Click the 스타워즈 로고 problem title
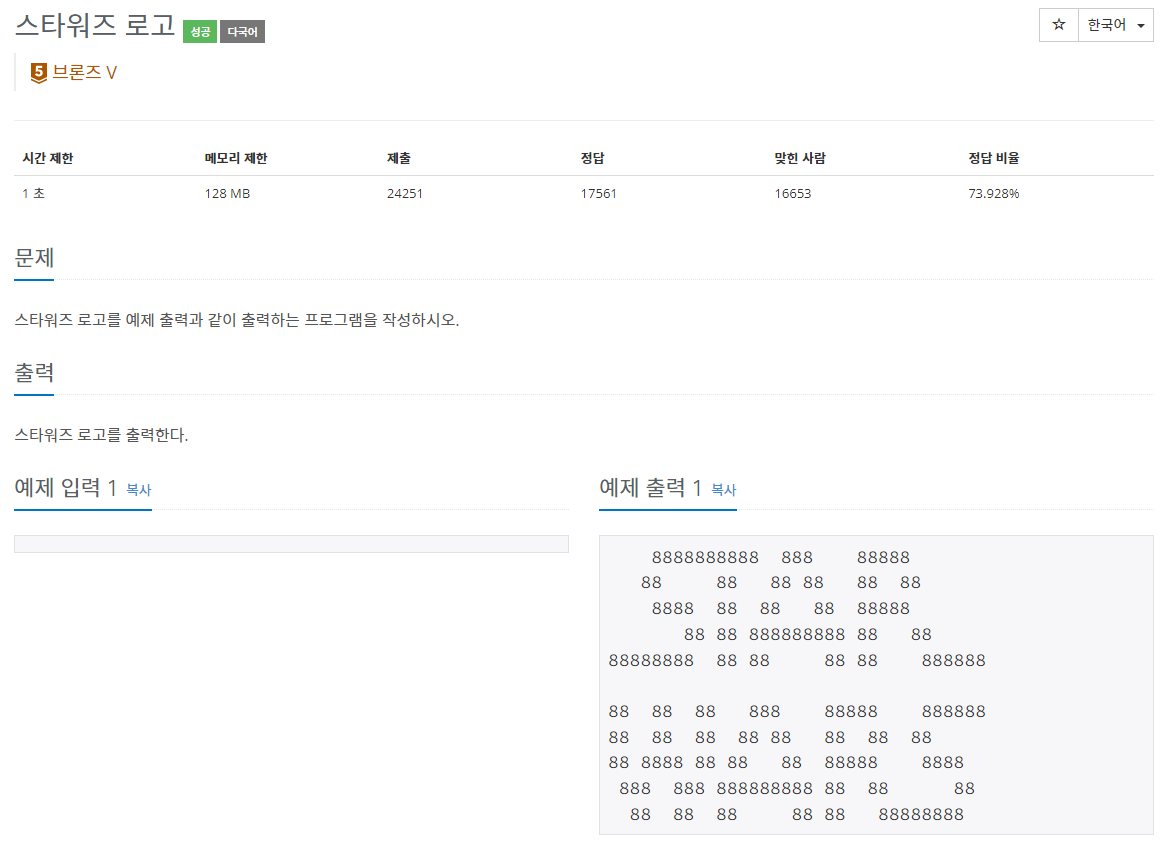Screen dimensions: 1171x852 [x=95, y=27]
